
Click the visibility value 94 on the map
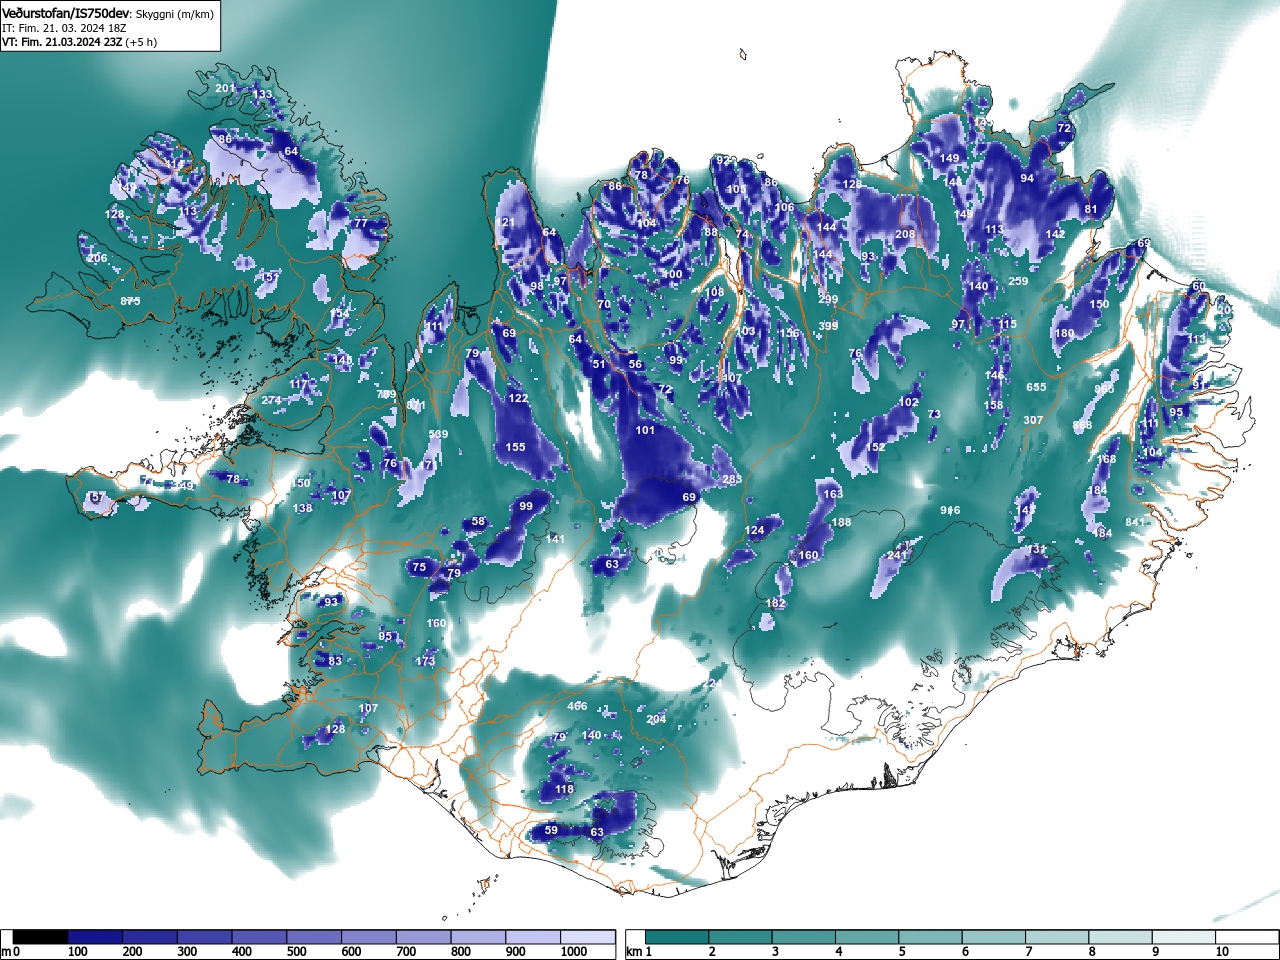[1027, 178]
